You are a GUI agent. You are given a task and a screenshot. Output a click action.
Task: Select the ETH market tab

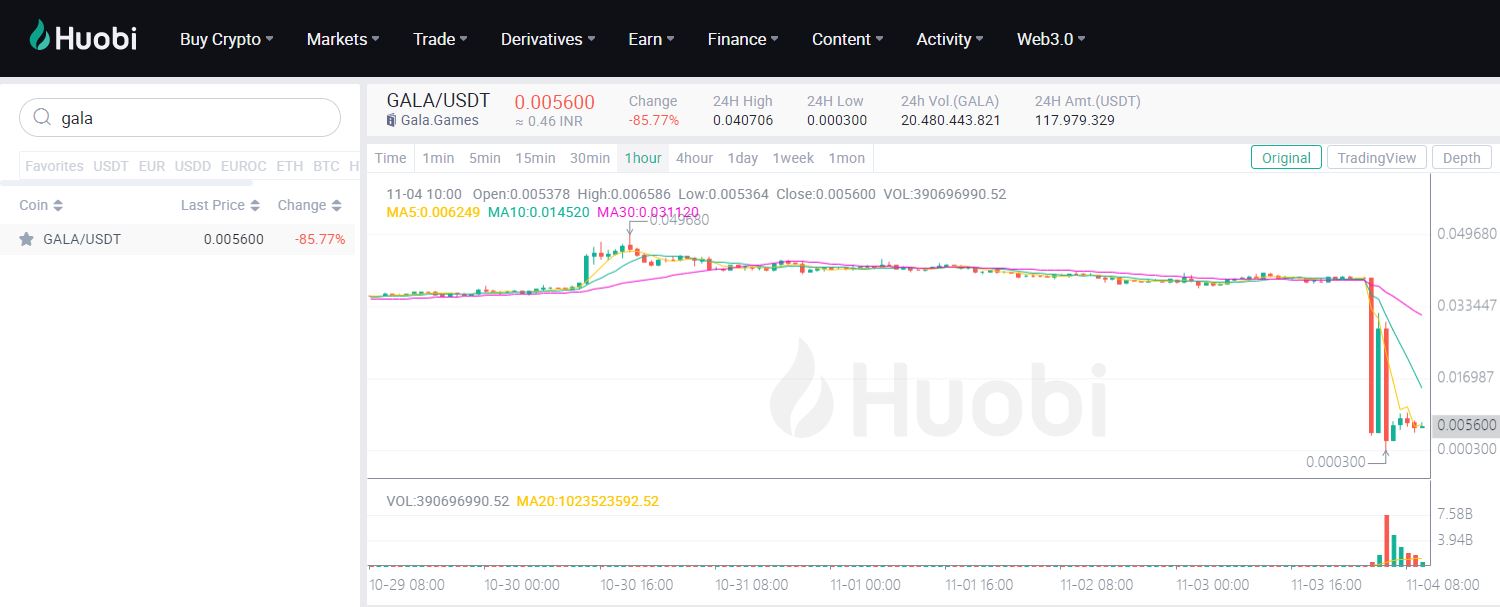(290, 166)
